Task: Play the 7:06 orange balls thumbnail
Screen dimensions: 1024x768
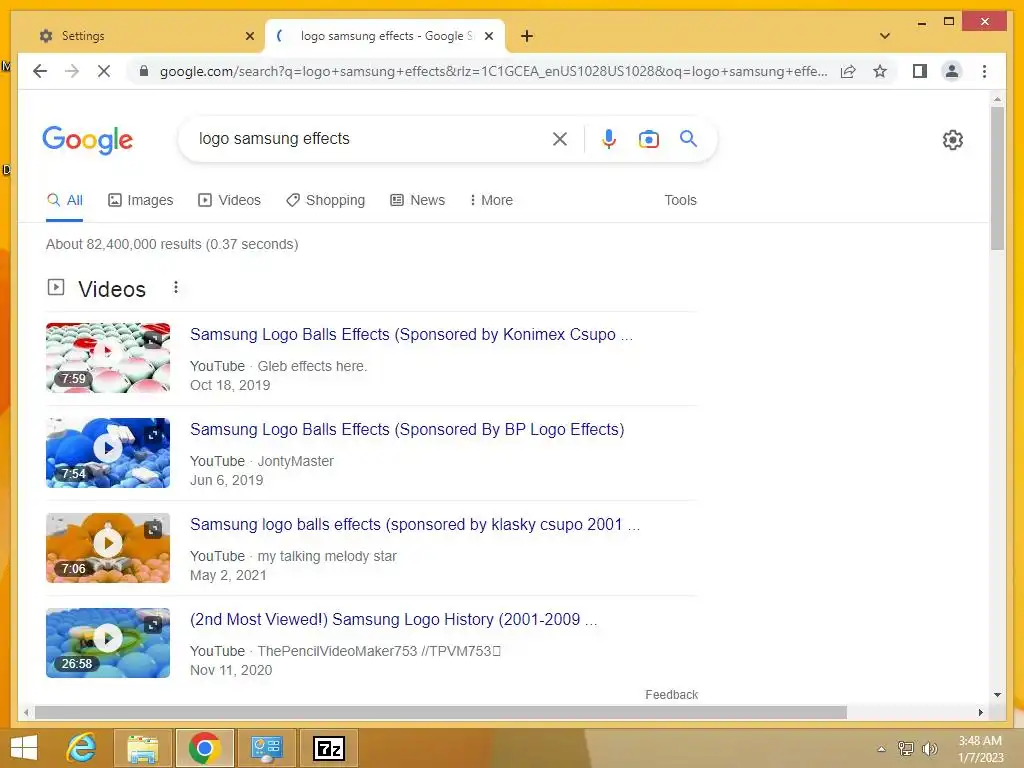Action: pos(108,547)
